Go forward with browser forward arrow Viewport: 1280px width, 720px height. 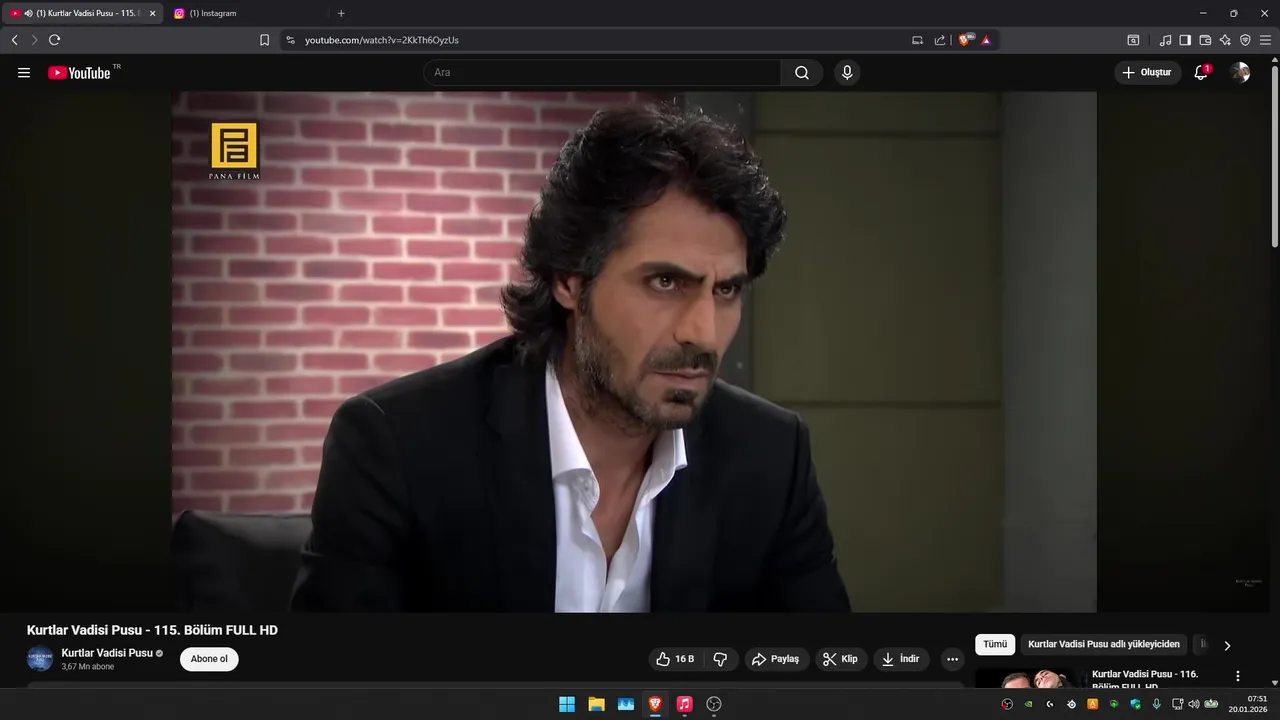(x=34, y=40)
